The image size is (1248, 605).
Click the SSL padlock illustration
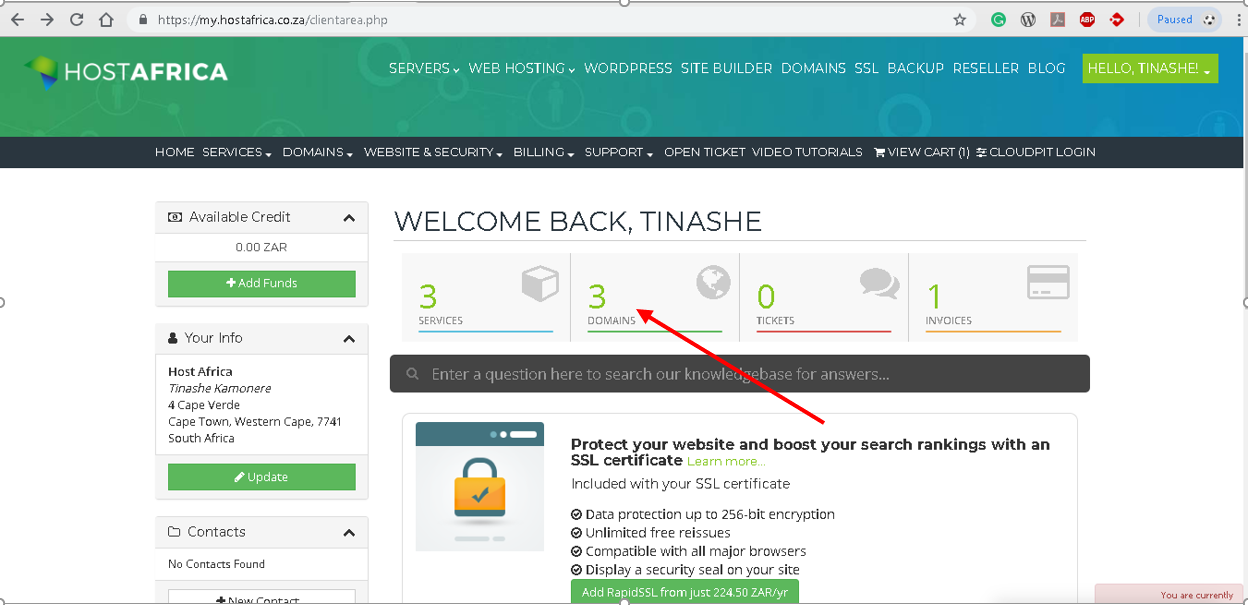(480, 486)
